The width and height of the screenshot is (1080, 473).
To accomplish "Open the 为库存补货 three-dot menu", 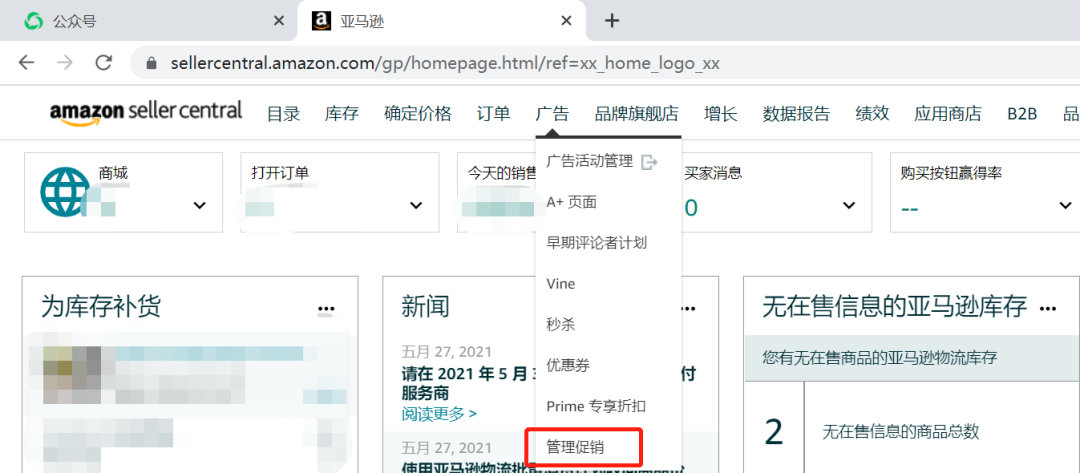I will 326,308.
